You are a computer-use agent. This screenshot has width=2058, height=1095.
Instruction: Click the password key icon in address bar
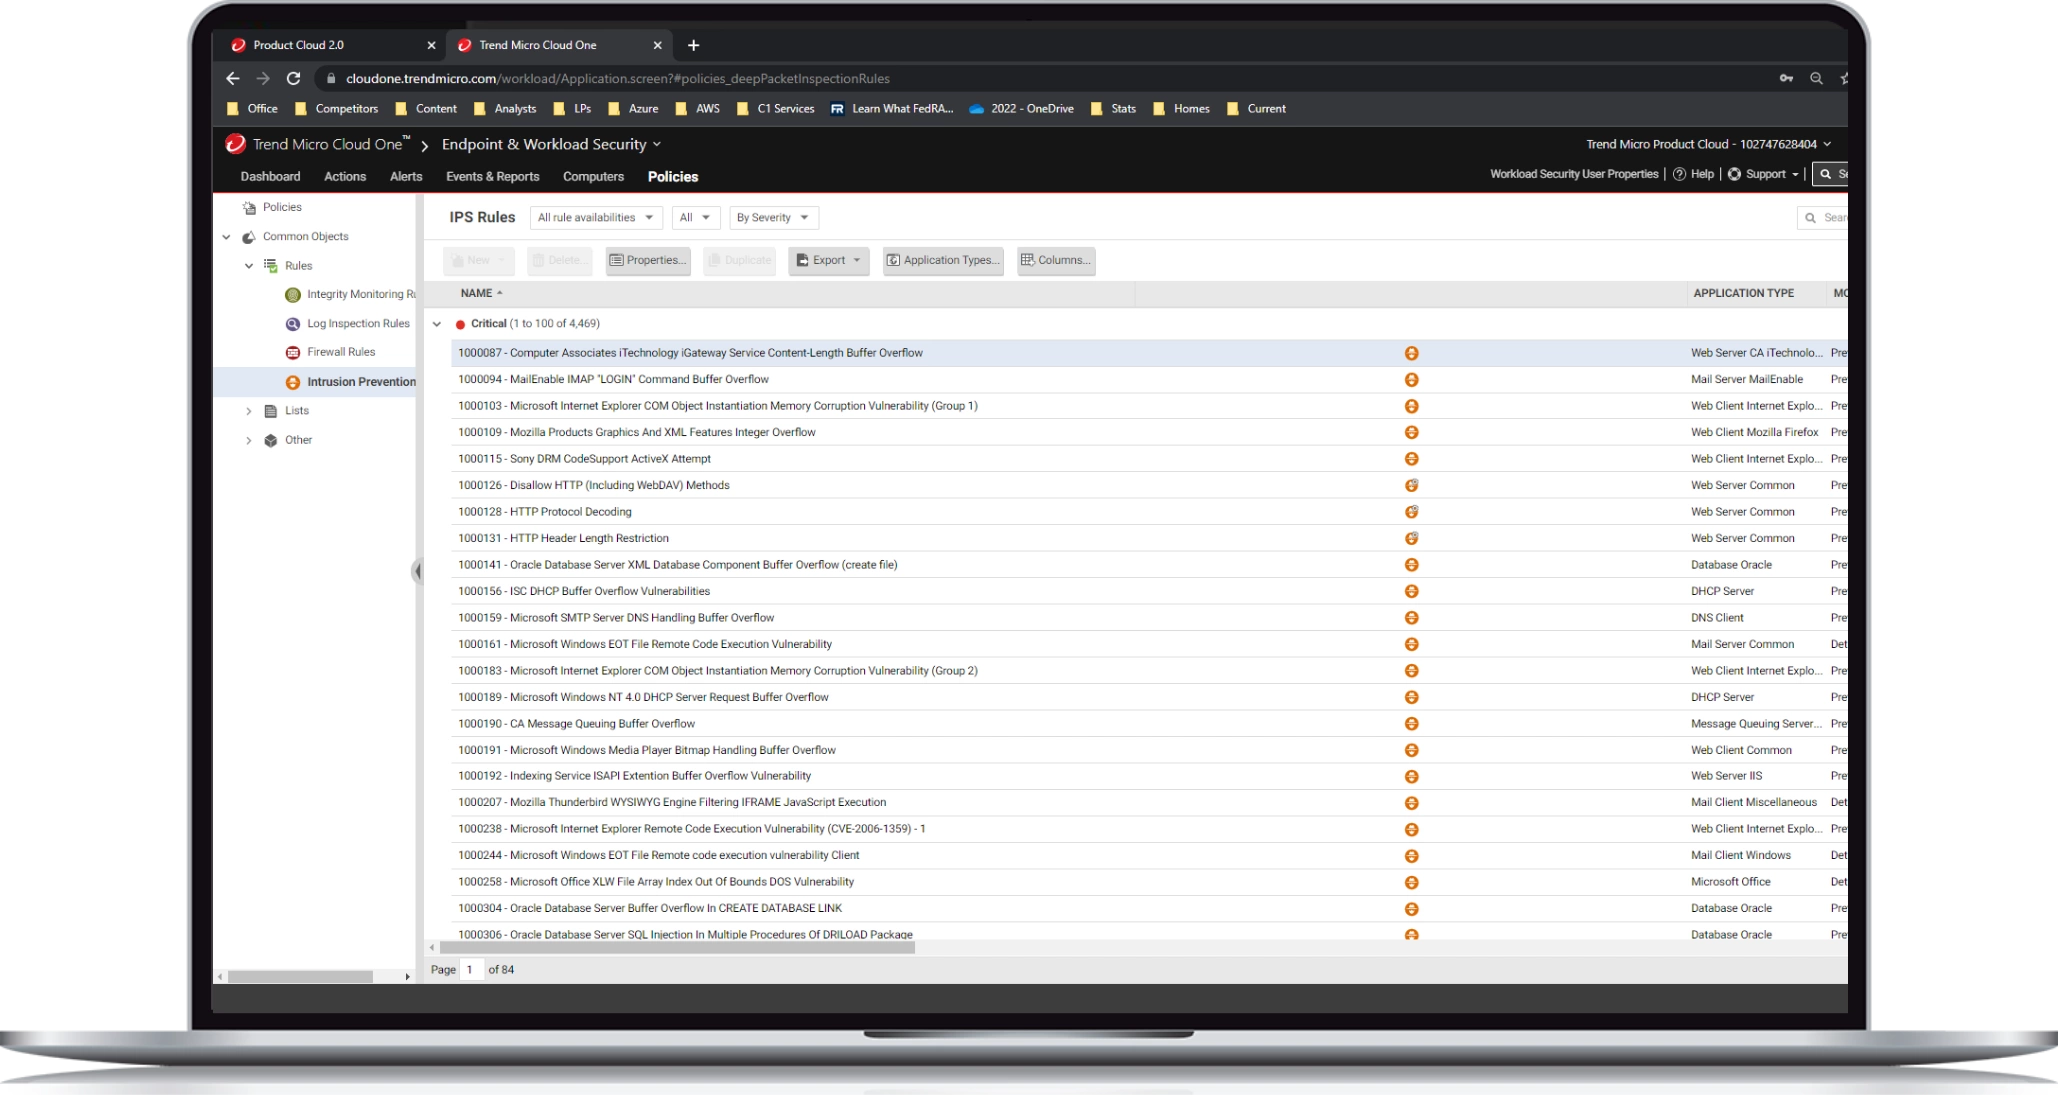1786,78
